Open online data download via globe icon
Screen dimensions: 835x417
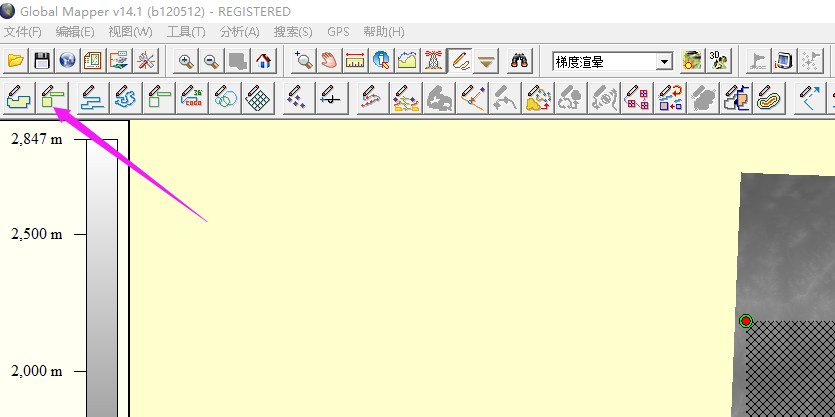(x=68, y=61)
